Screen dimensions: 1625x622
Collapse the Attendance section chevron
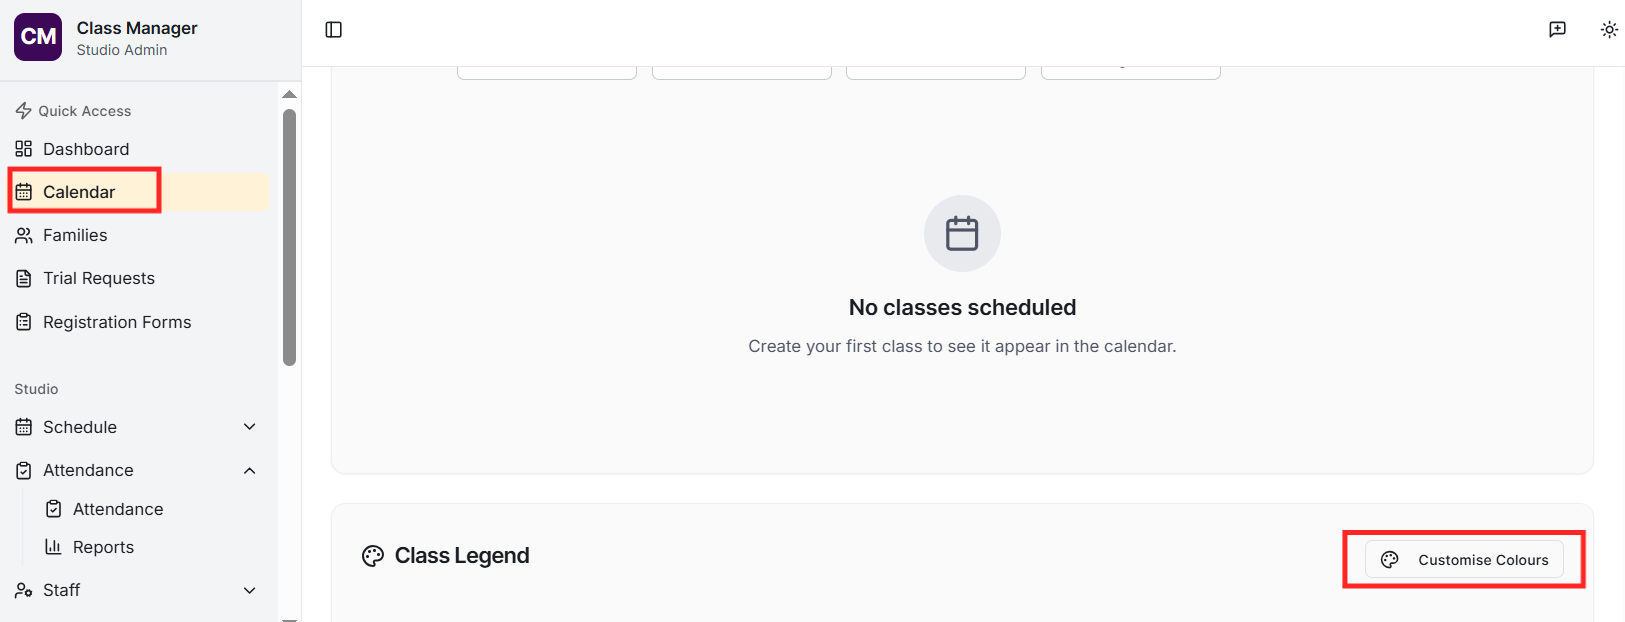(250, 470)
